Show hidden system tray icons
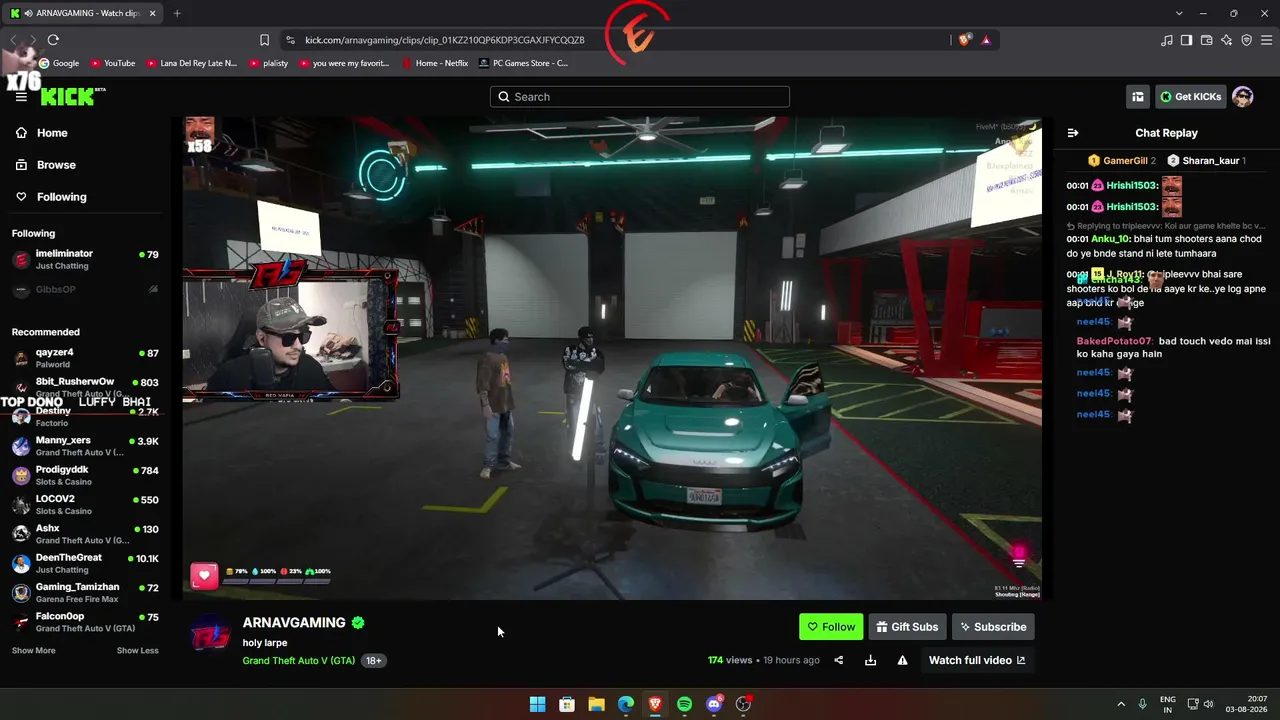The height and width of the screenshot is (720, 1280). (x=1121, y=704)
